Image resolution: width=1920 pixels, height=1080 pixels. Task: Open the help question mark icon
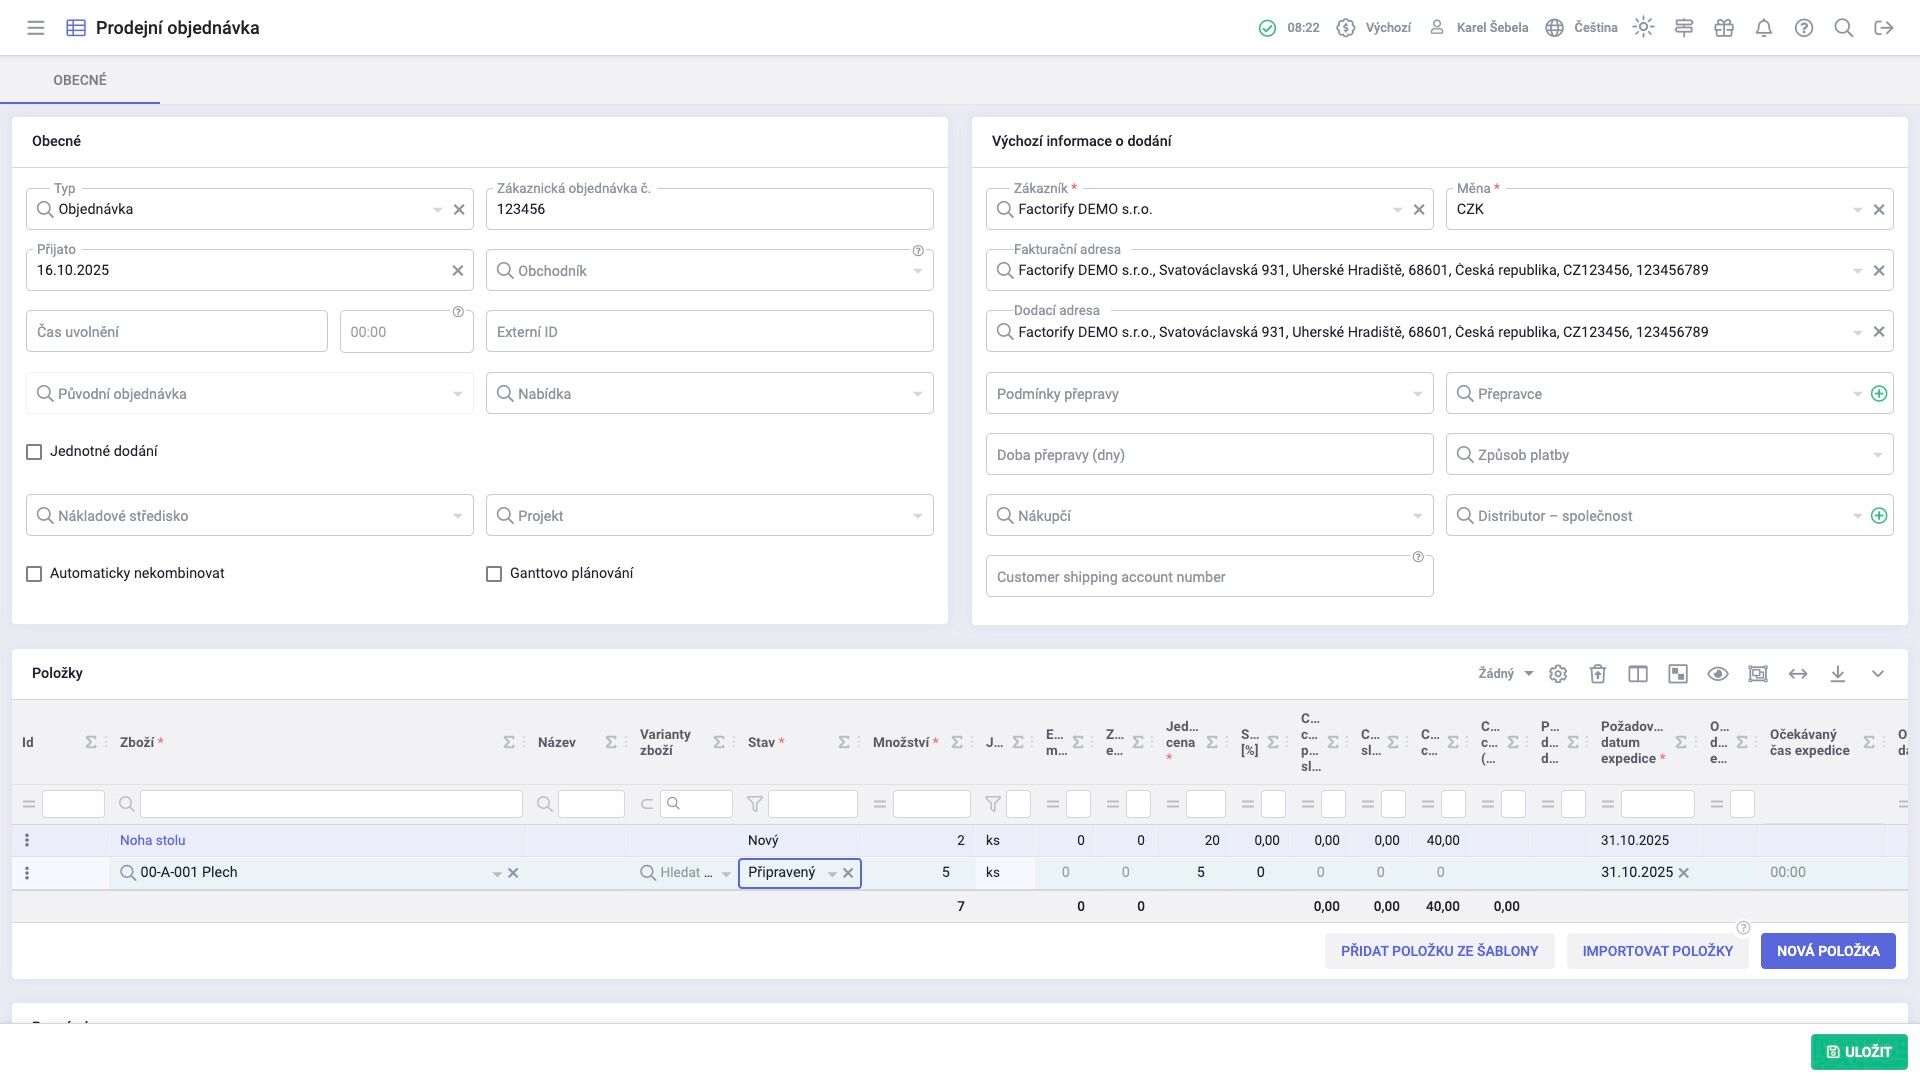[x=1804, y=28]
